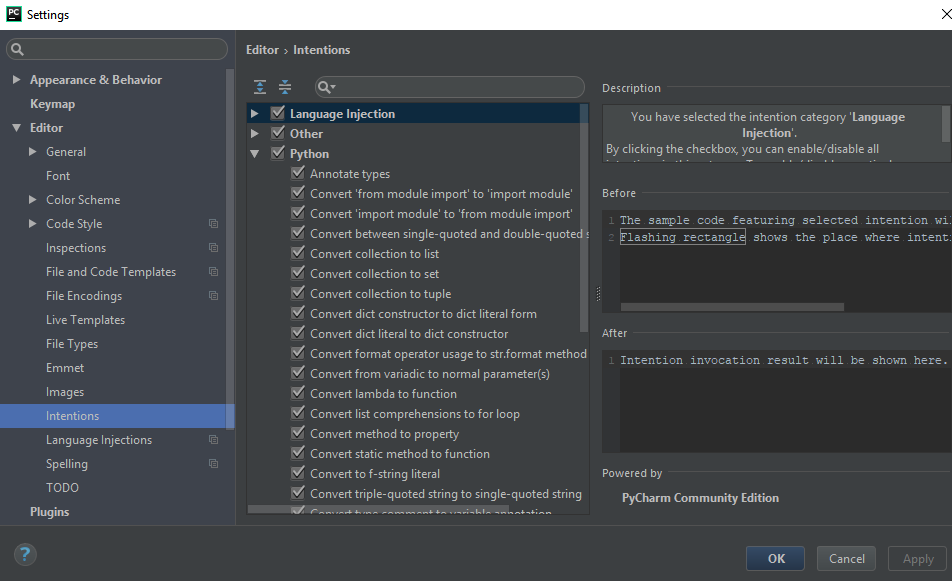Click the per-project icon beside Spelling

pos(214,463)
